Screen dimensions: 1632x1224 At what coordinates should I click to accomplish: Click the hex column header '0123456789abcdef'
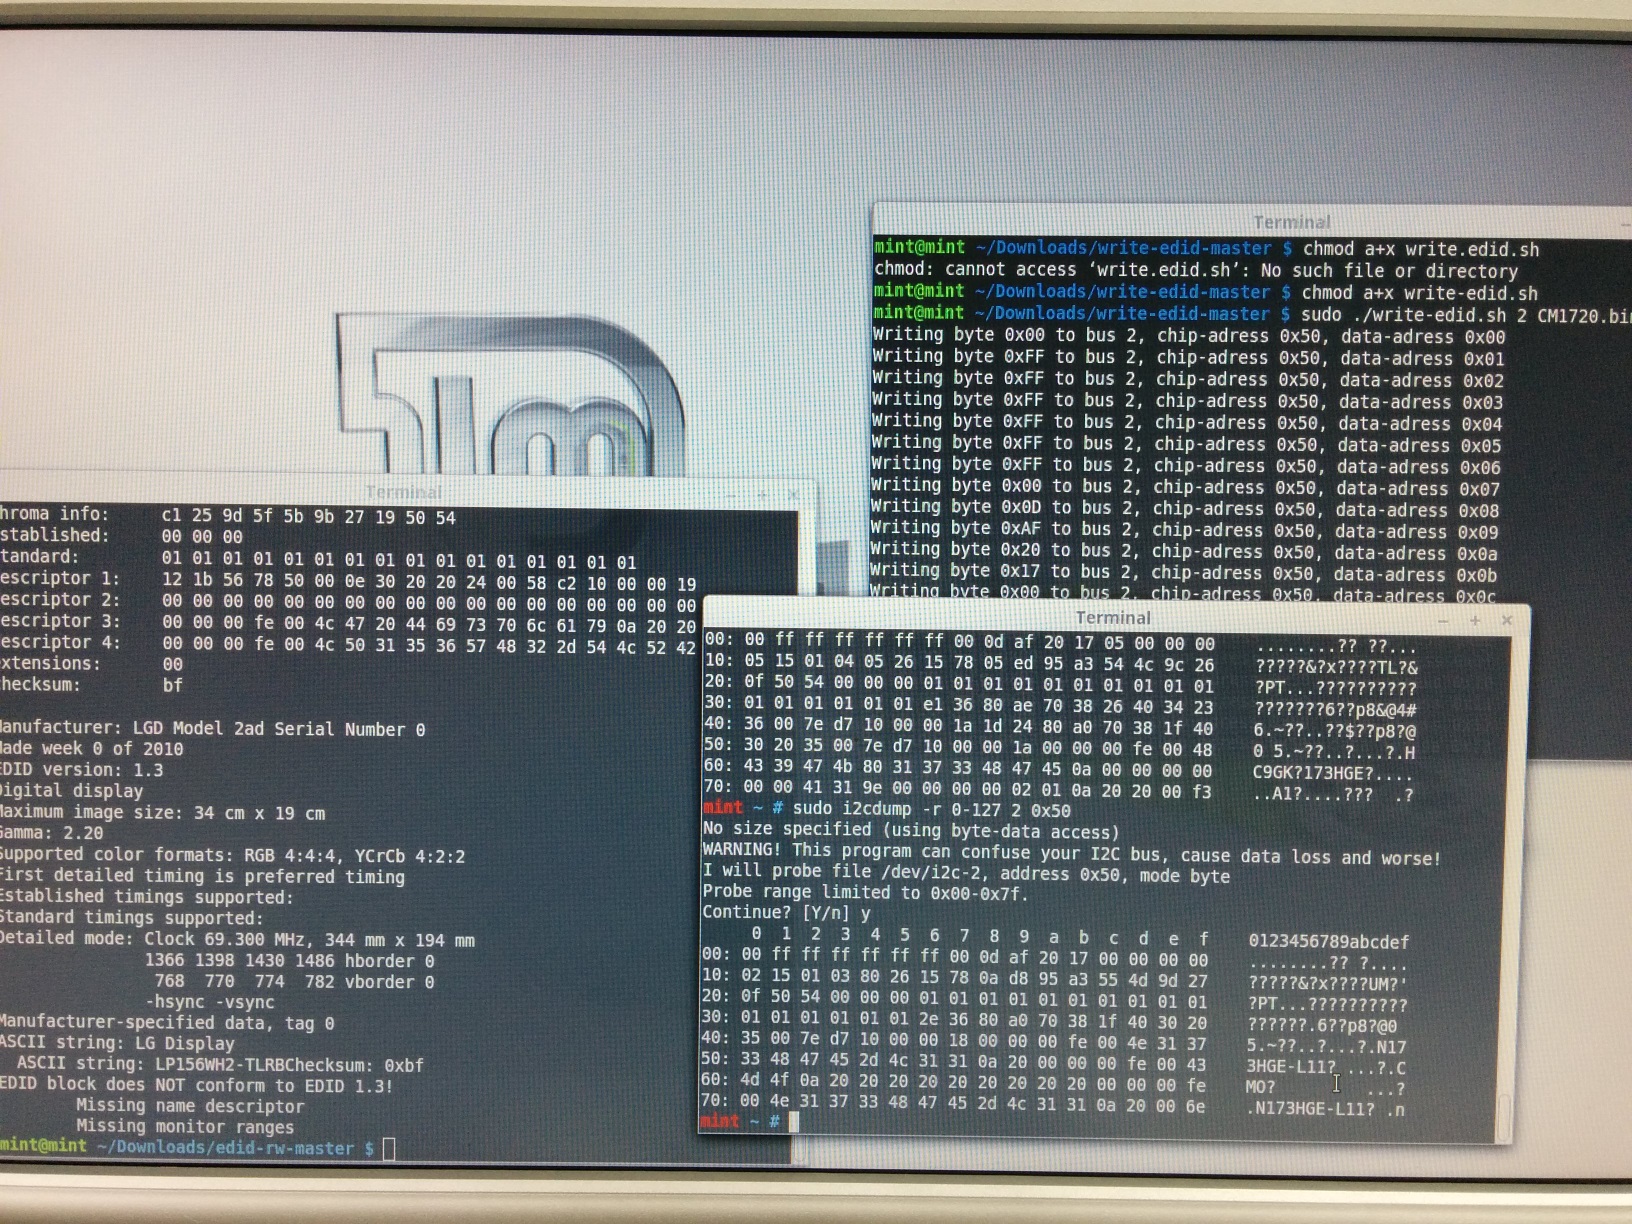click(1328, 941)
